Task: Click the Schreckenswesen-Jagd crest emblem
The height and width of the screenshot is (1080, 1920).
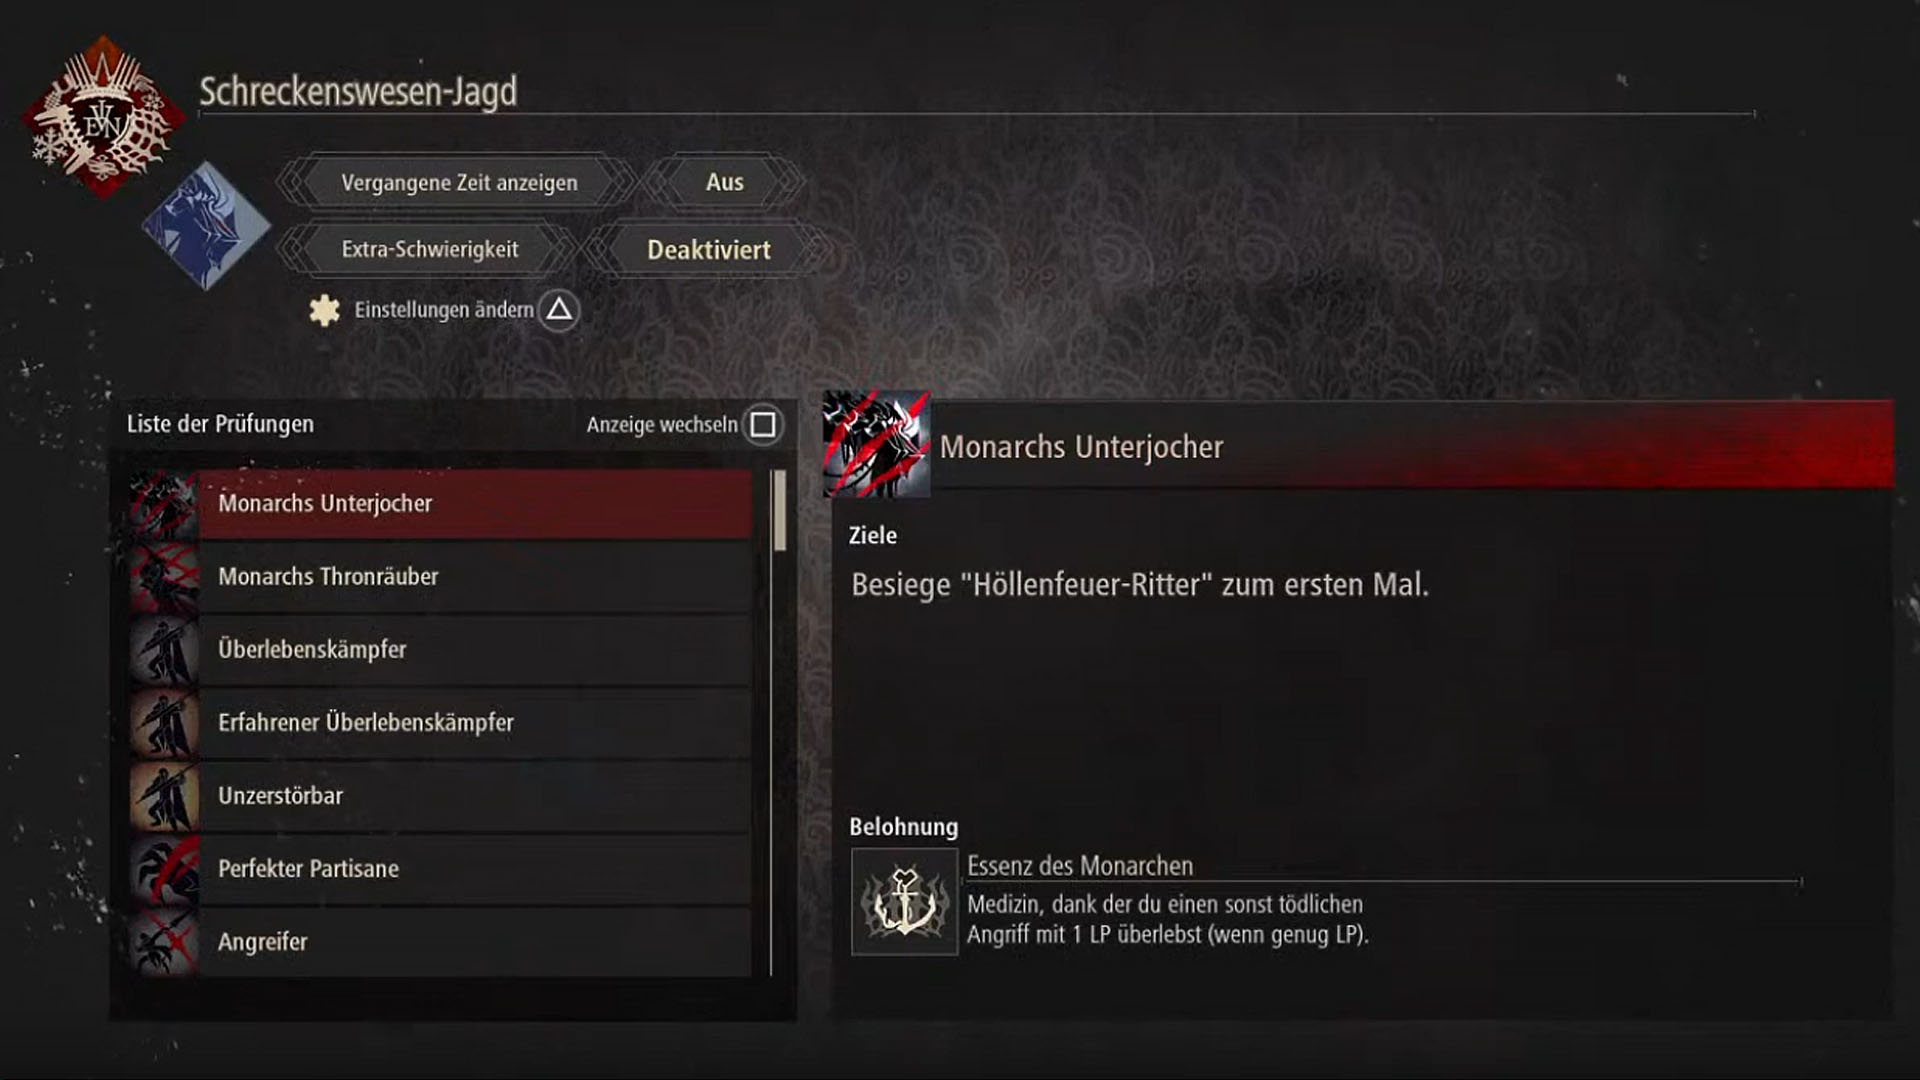Action: tap(104, 119)
